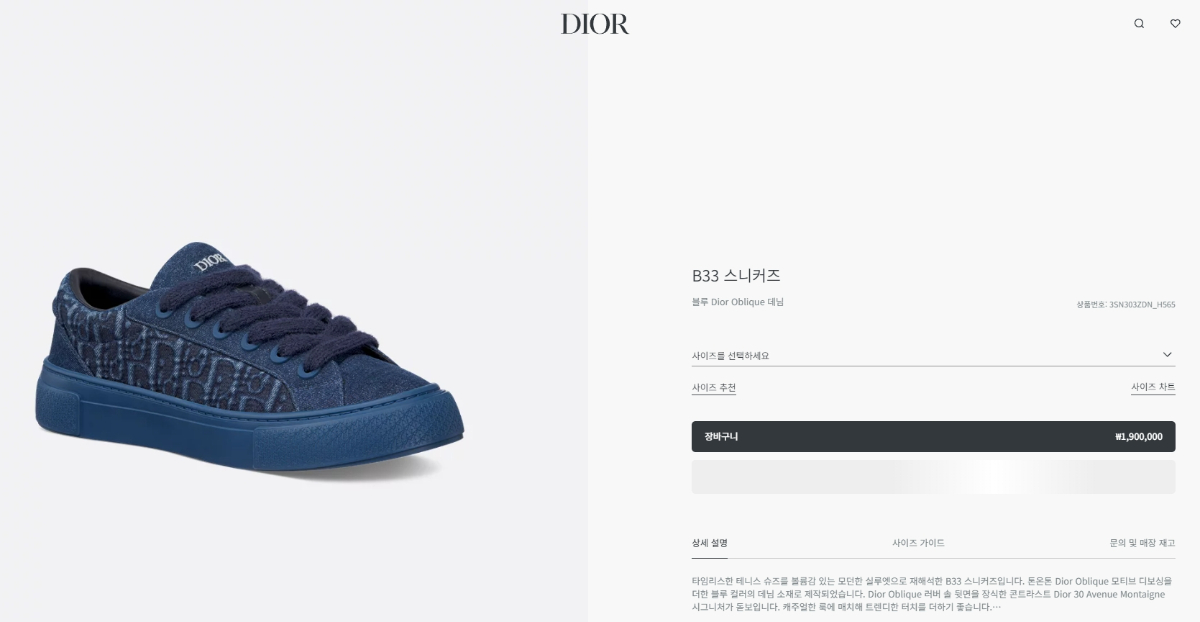
Task: Click the ₩1,900,000 price on the cart button
Action: click(x=1139, y=437)
